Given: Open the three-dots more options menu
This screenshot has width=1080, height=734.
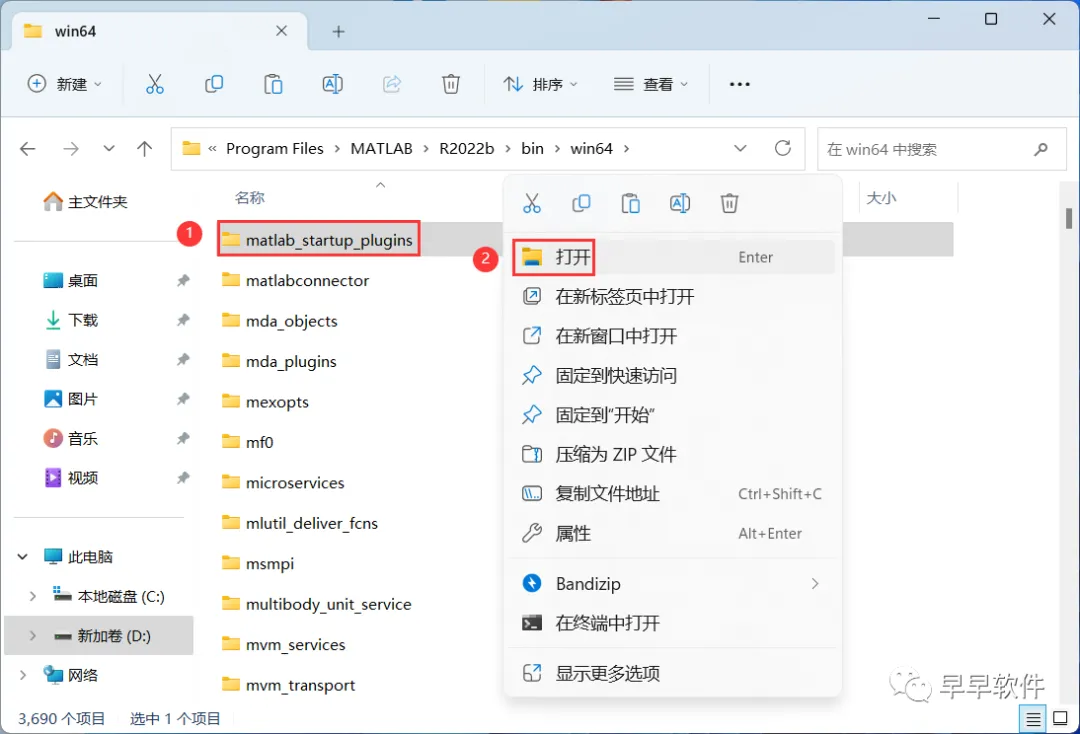Looking at the screenshot, I should [x=740, y=84].
